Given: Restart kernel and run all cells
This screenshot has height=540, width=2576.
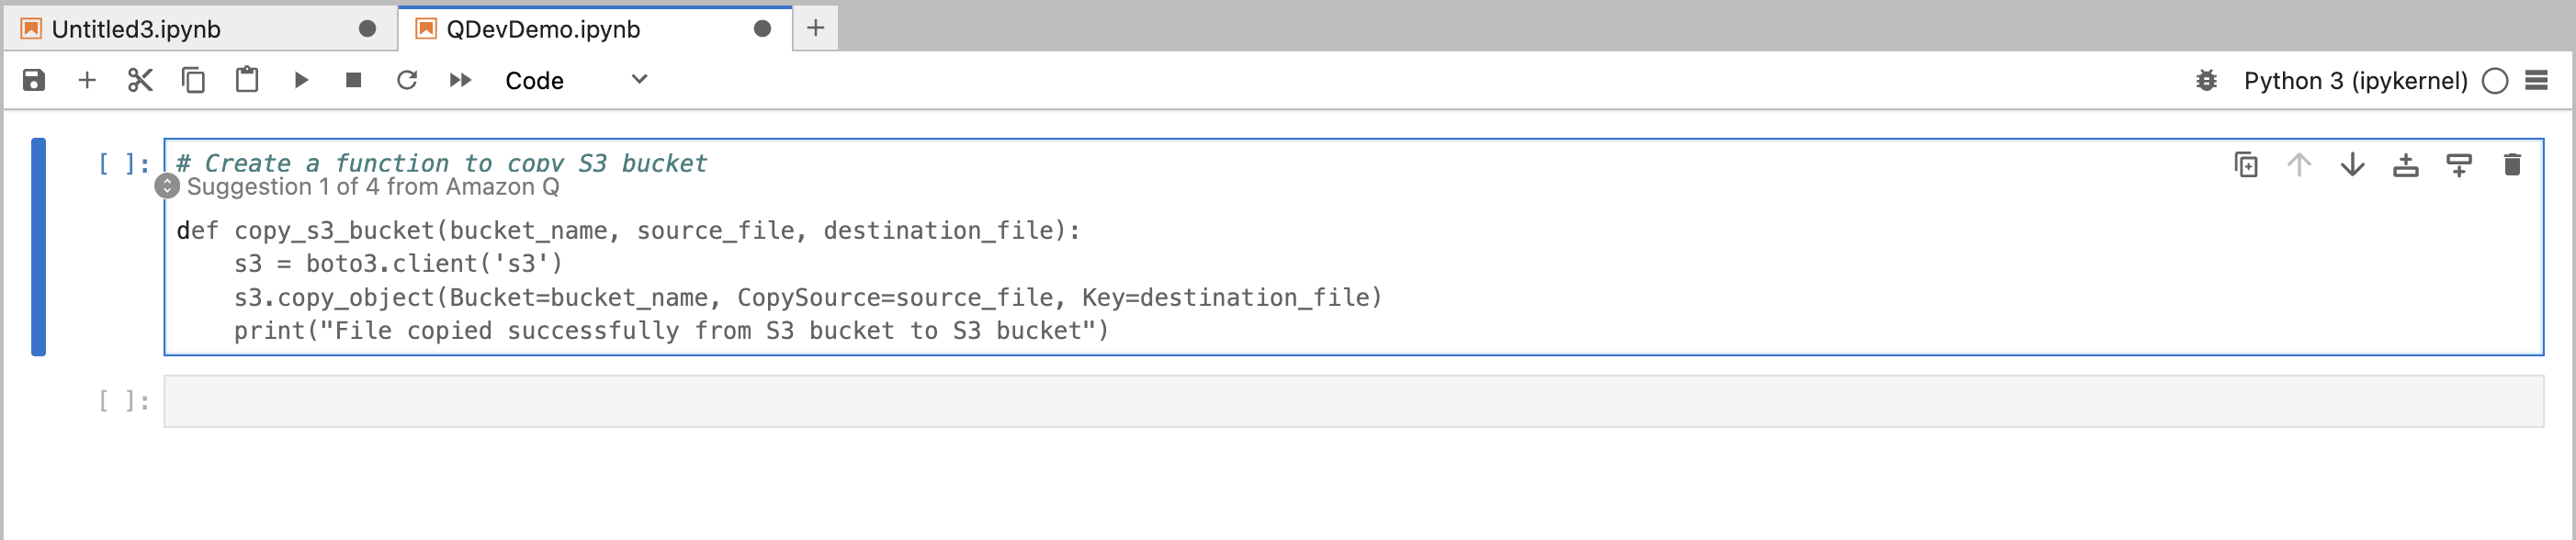Looking at the screenshot, I should tap(461, 80).
